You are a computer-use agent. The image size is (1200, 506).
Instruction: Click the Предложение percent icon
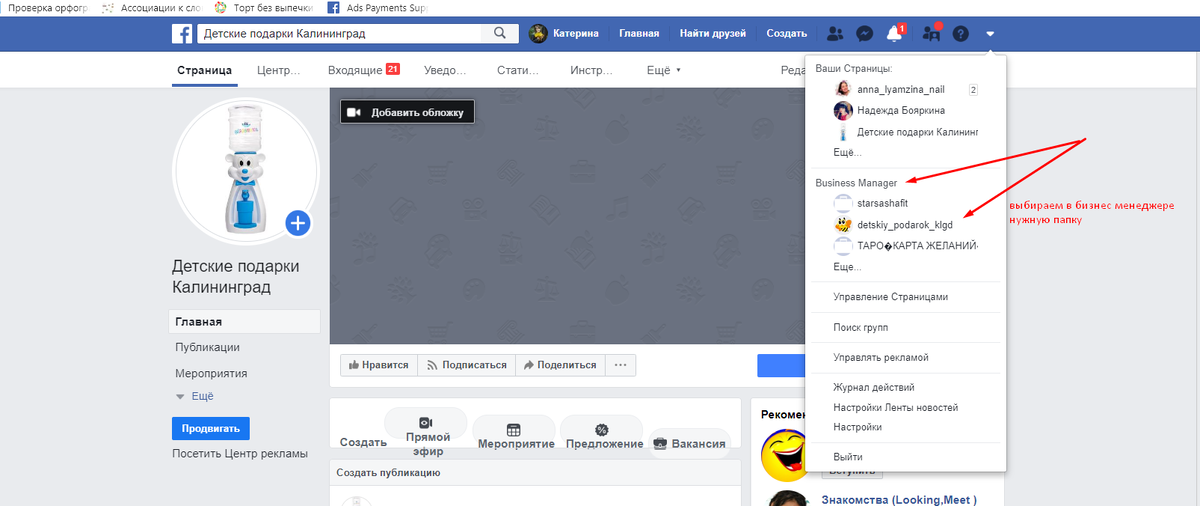click(601, 429)
